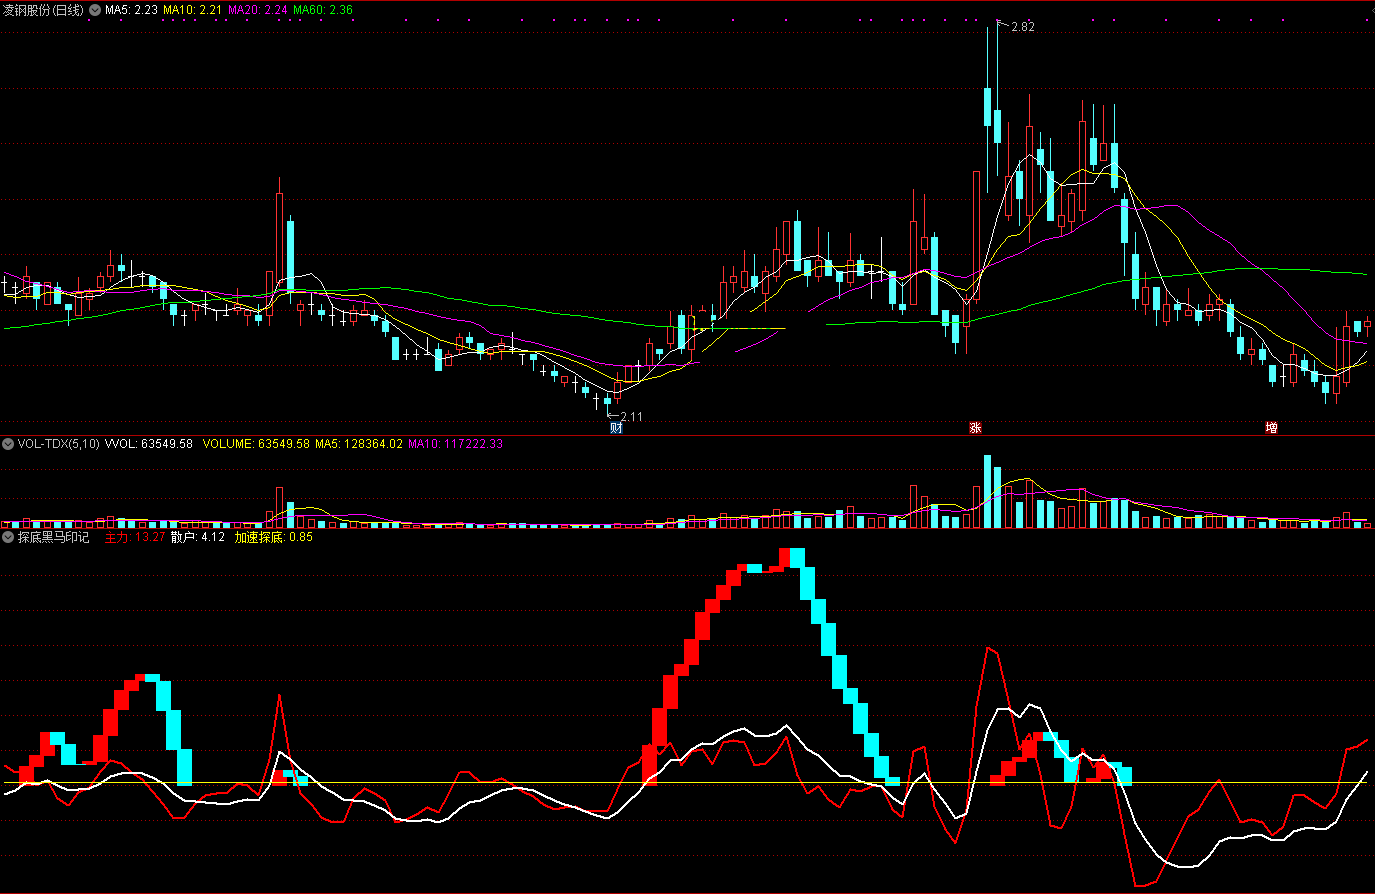The height and width of the screenshot is (894, 1375).
Task: Click the red 涨 event marker
Action: (975, 428)
